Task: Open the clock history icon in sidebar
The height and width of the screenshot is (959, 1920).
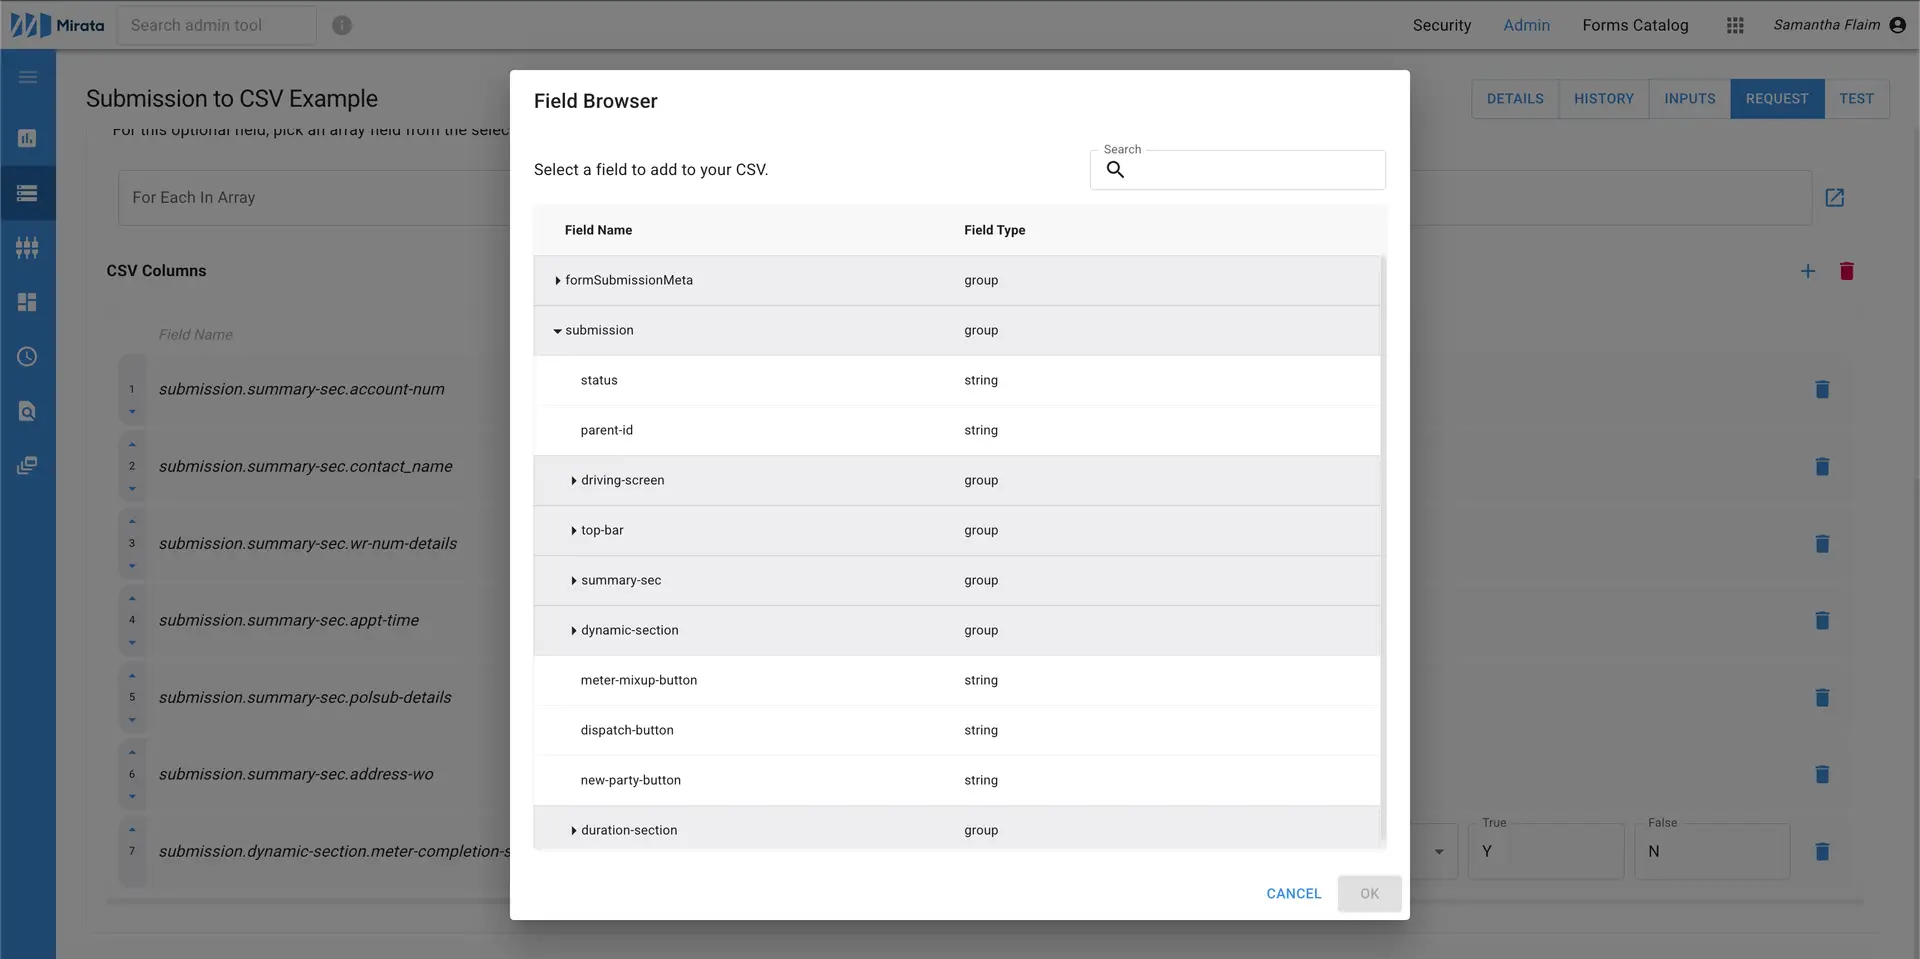Action: tap(28, 356)
